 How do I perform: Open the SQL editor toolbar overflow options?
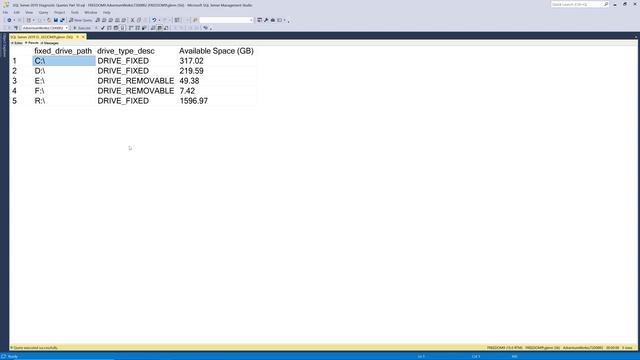pyautogui.click(x=211, y=28)
